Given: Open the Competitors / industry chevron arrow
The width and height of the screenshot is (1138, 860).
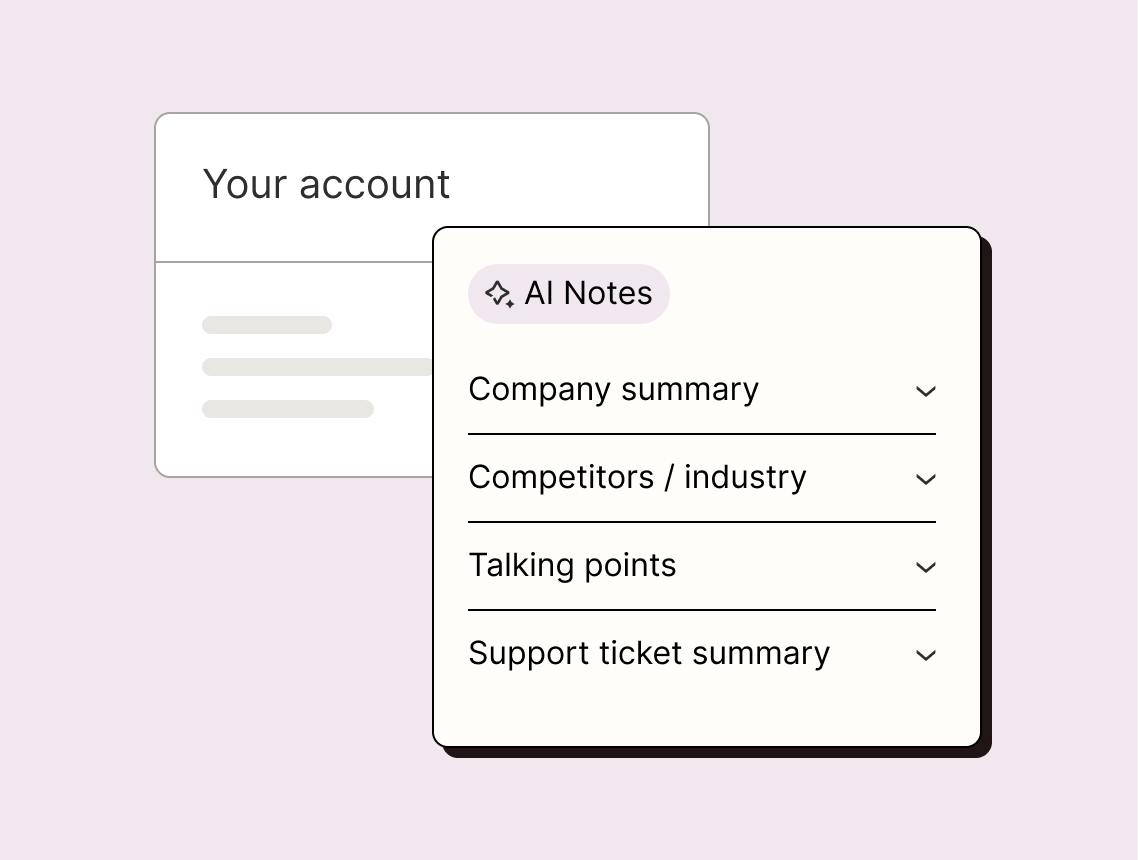Looking at the screenshot, I should pyautogui.click(x=926, y=479).
